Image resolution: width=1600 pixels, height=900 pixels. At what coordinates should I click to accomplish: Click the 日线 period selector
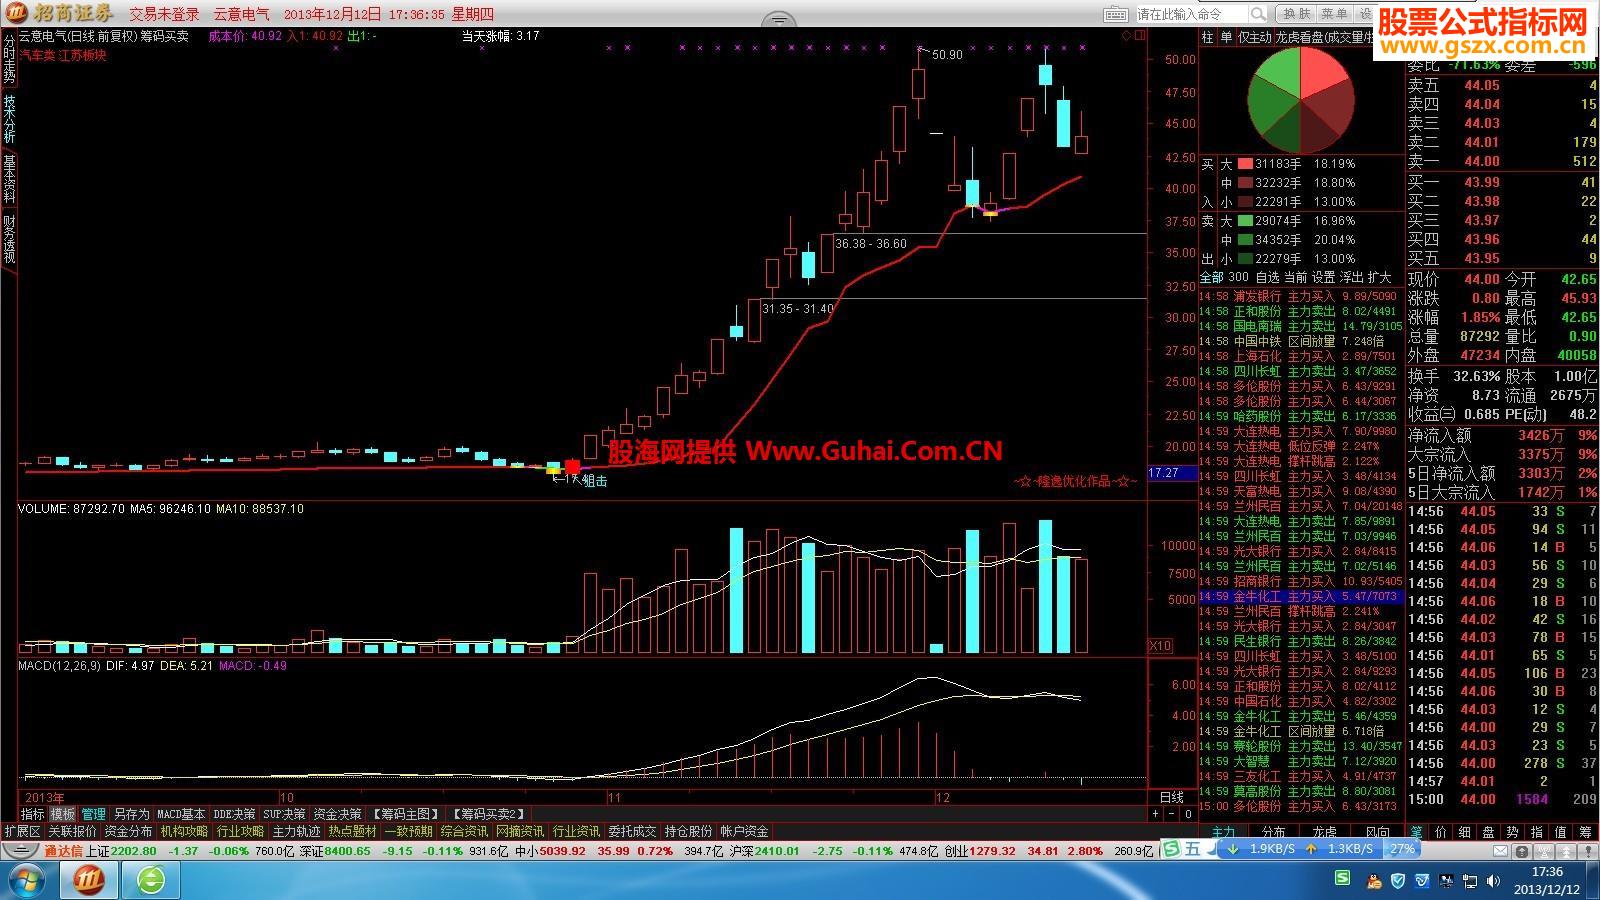click(1171, 798)
